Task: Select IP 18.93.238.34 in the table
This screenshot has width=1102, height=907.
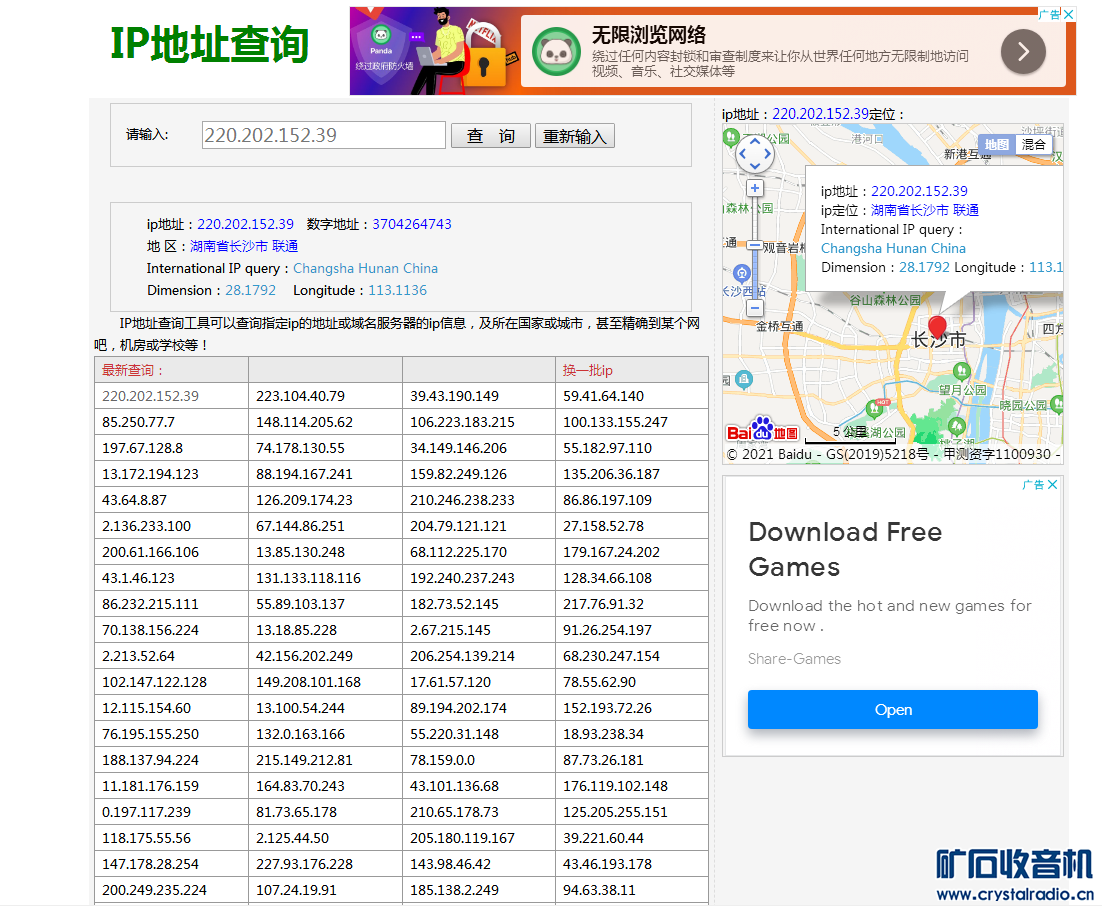Action: click(x=603, y=734)
